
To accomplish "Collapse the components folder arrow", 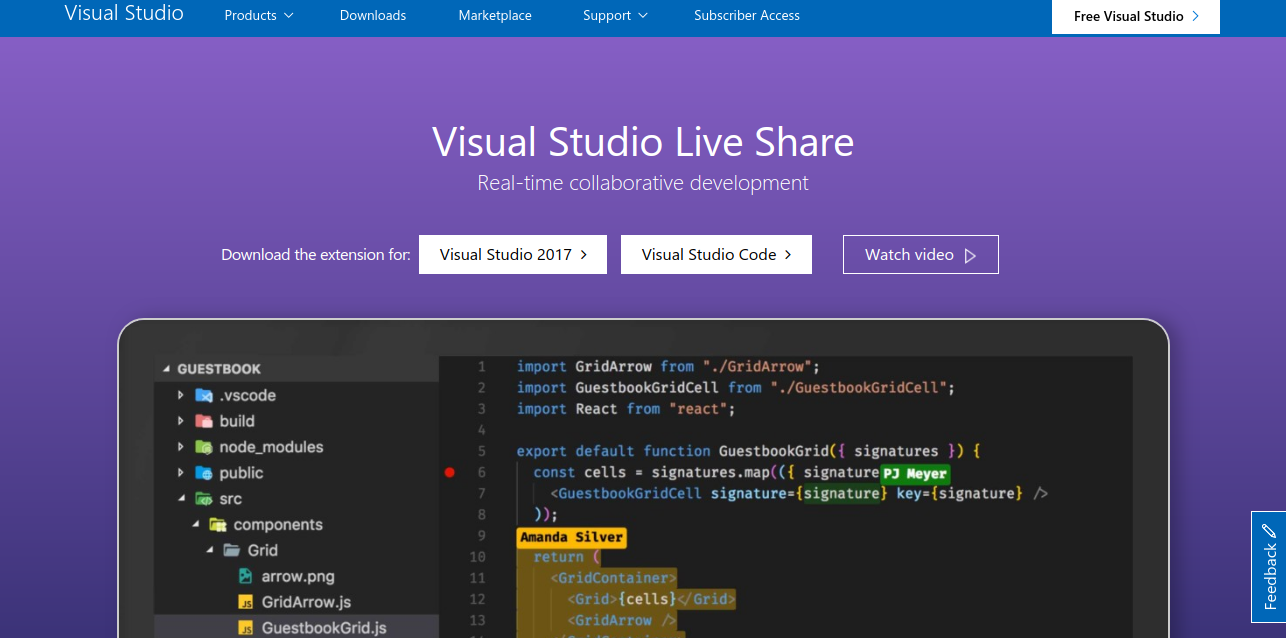I will click(x=196, y=524).
